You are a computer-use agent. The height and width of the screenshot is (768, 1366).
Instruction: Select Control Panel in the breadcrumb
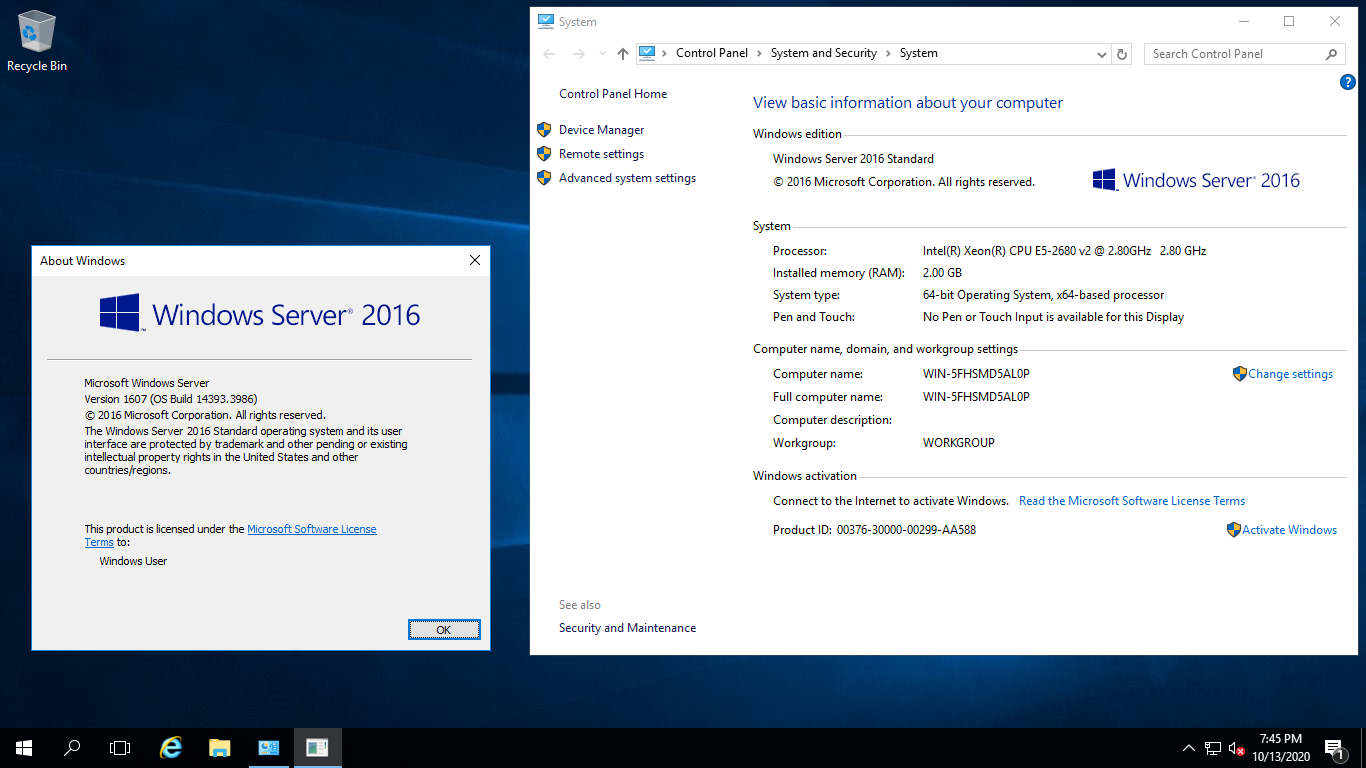712,53
